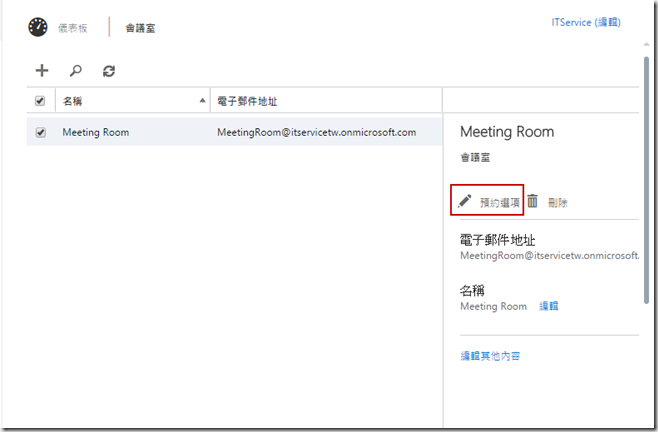
Task: Refresh the meeting room list
Action: point(109,70)
